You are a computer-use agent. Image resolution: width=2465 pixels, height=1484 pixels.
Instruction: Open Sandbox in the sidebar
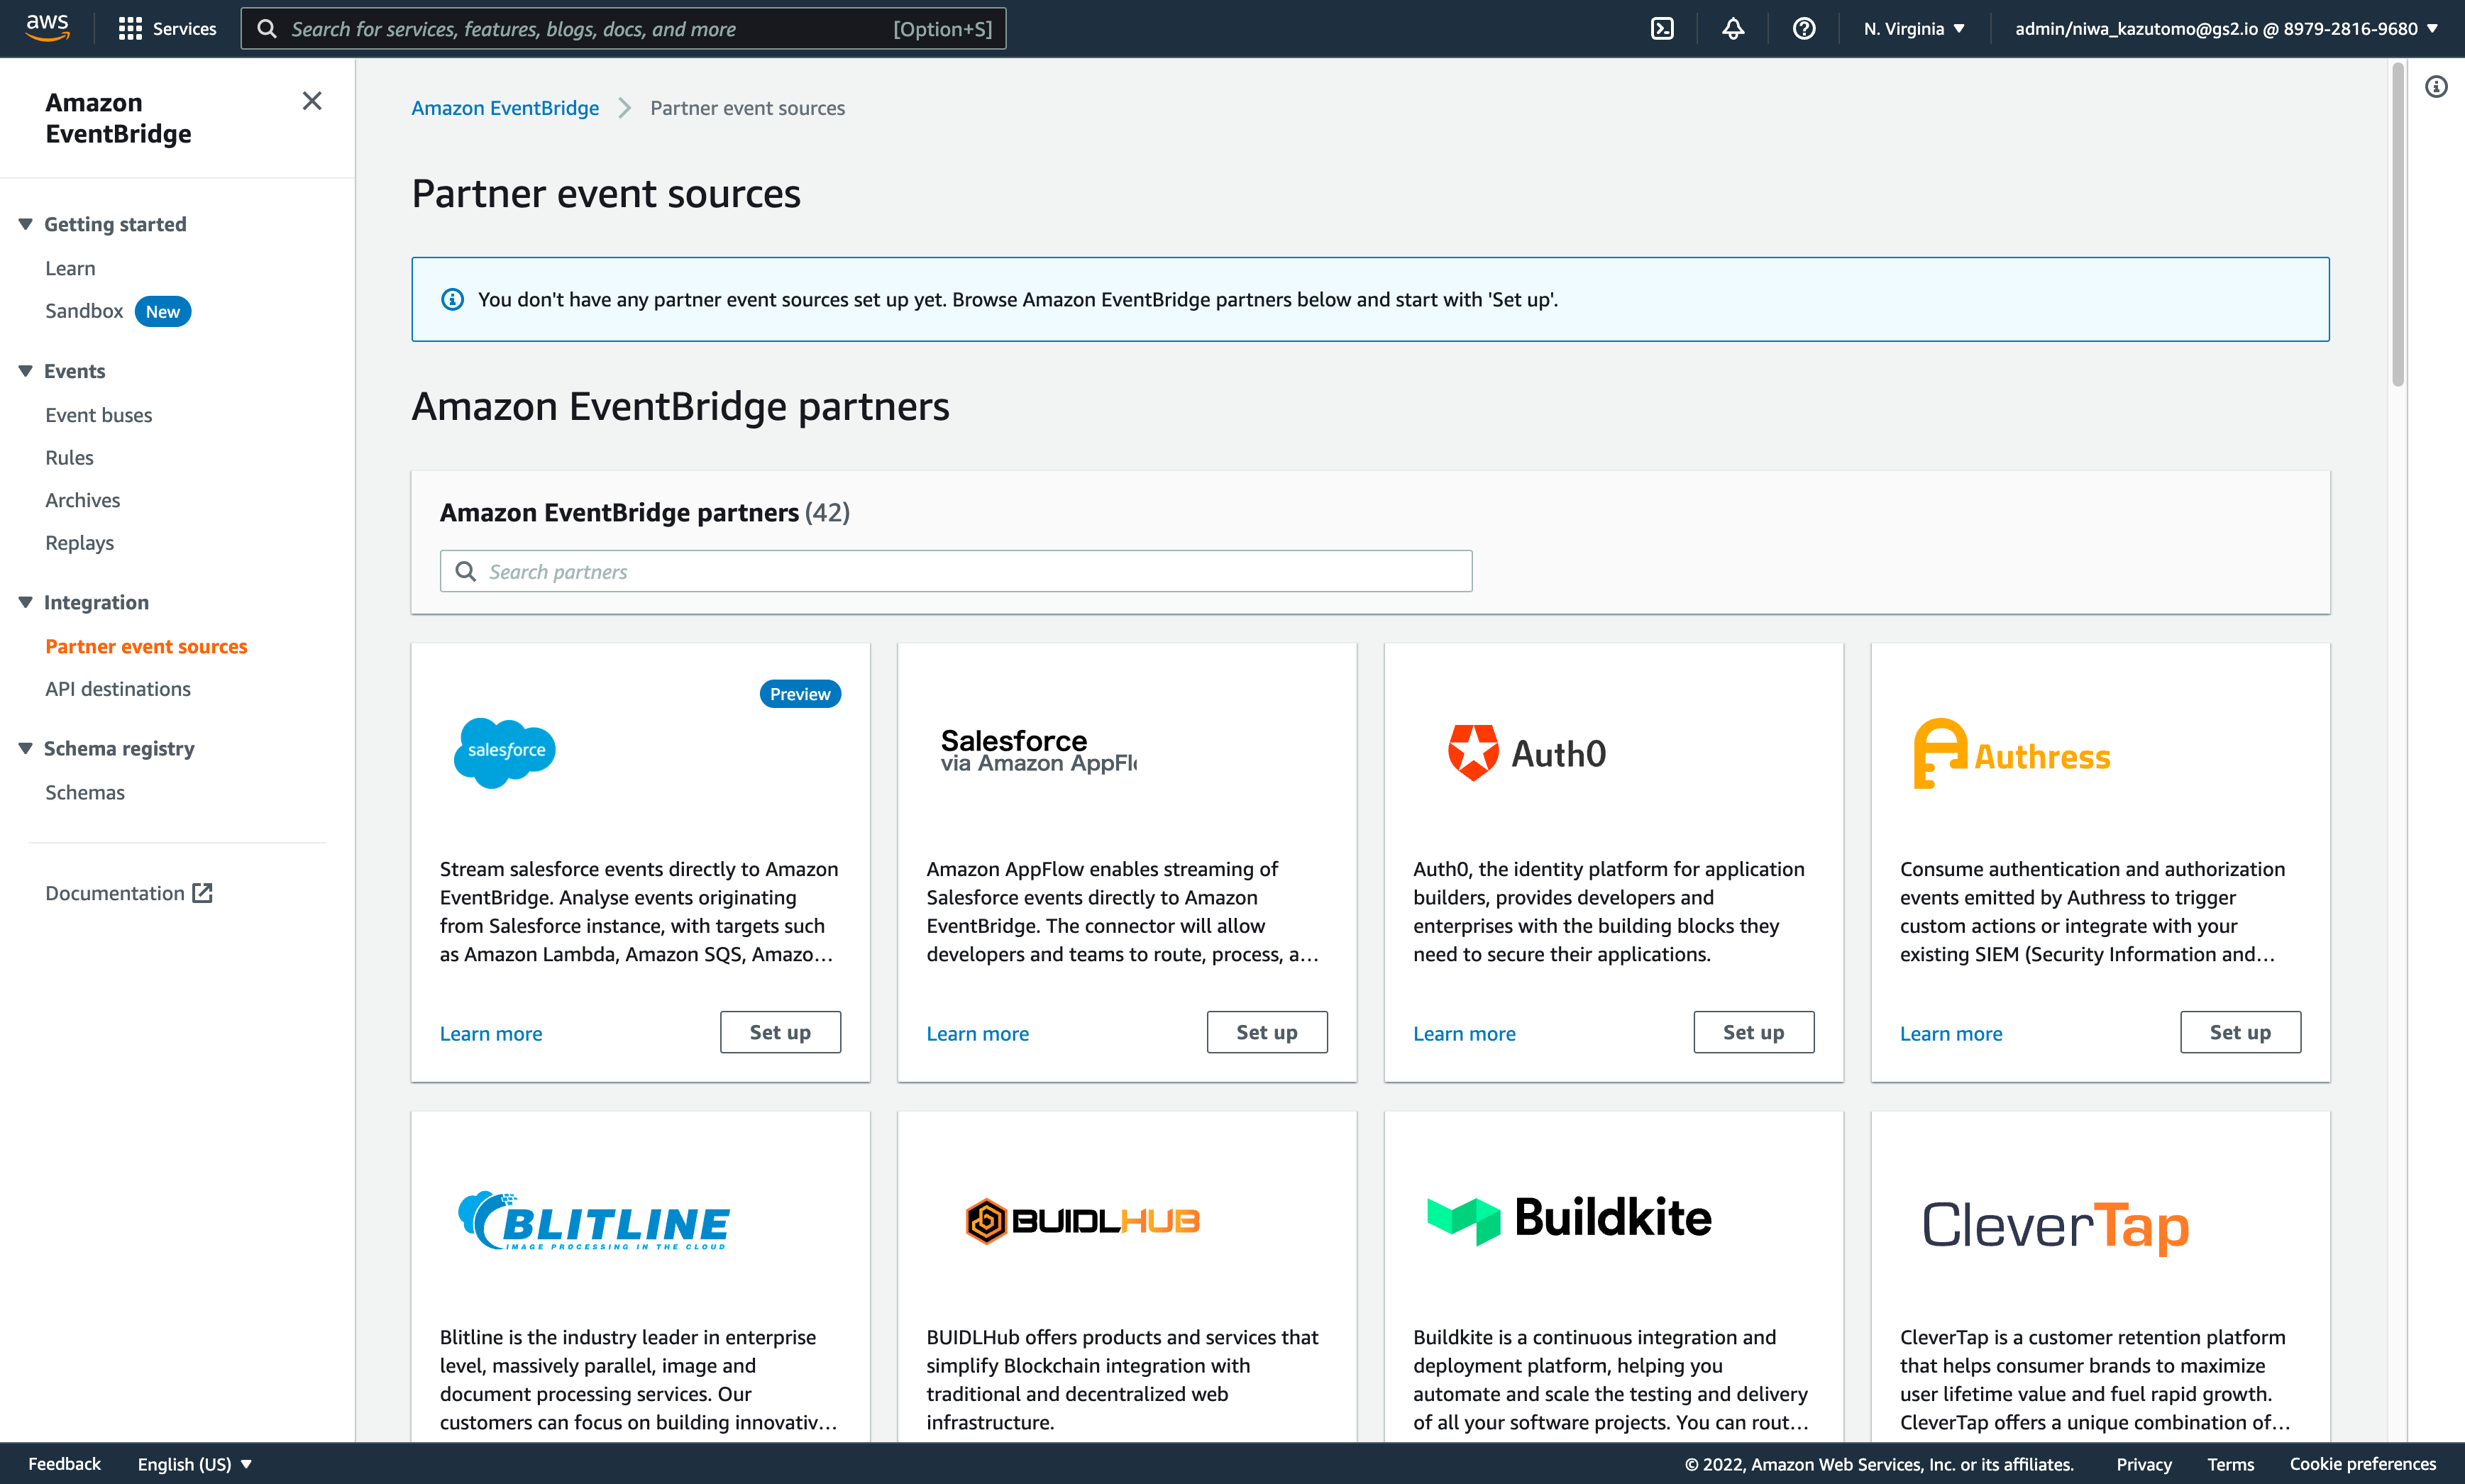[x=84, y=311]
